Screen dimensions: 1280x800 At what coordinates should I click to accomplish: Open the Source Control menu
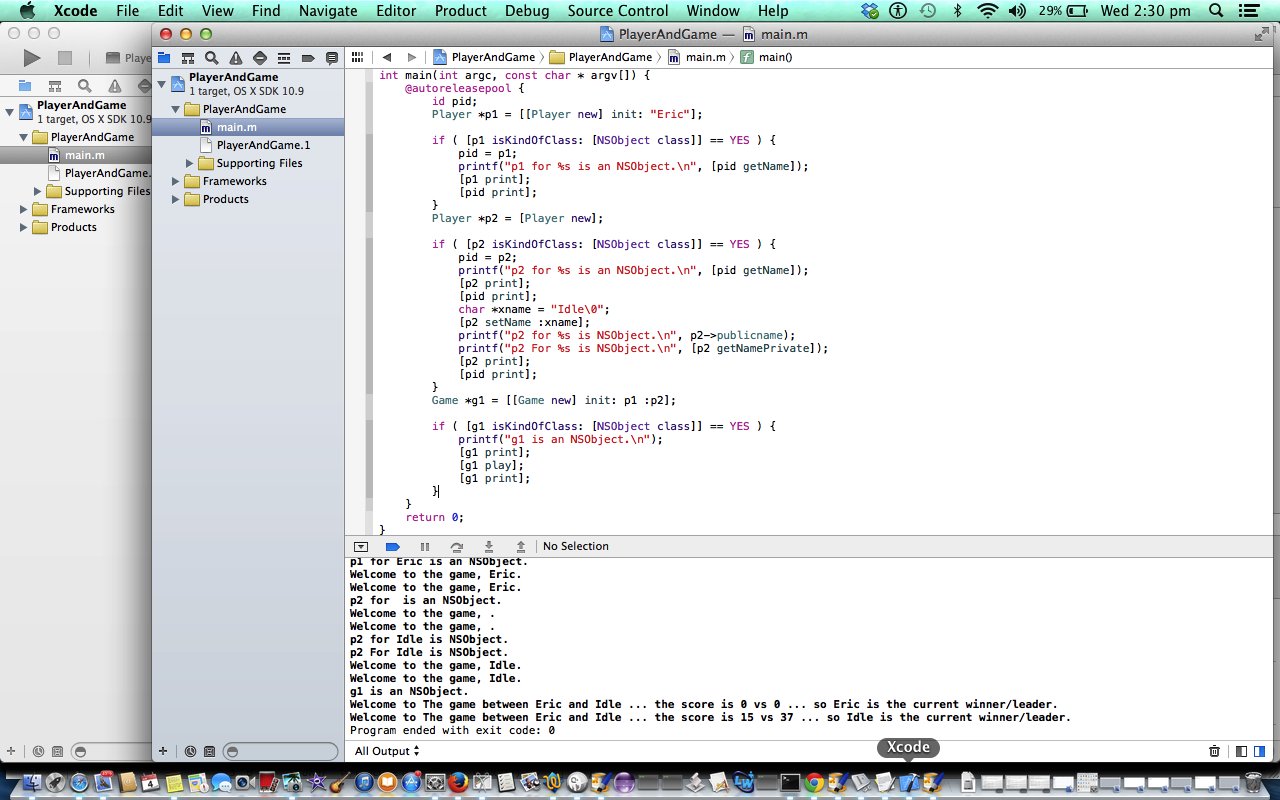tap(617, 11)
